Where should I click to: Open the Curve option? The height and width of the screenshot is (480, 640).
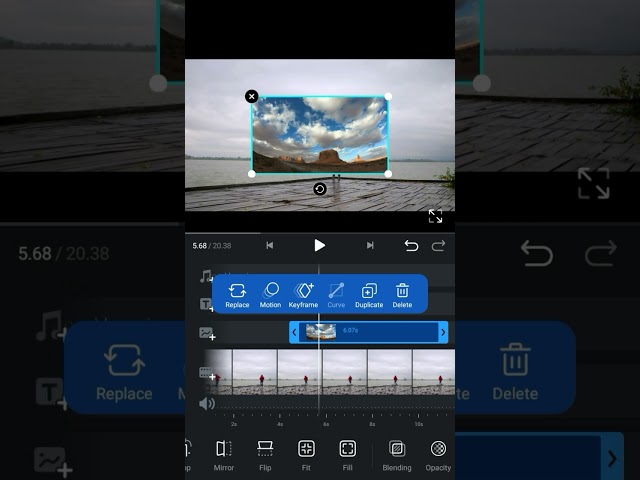point(336,296)
